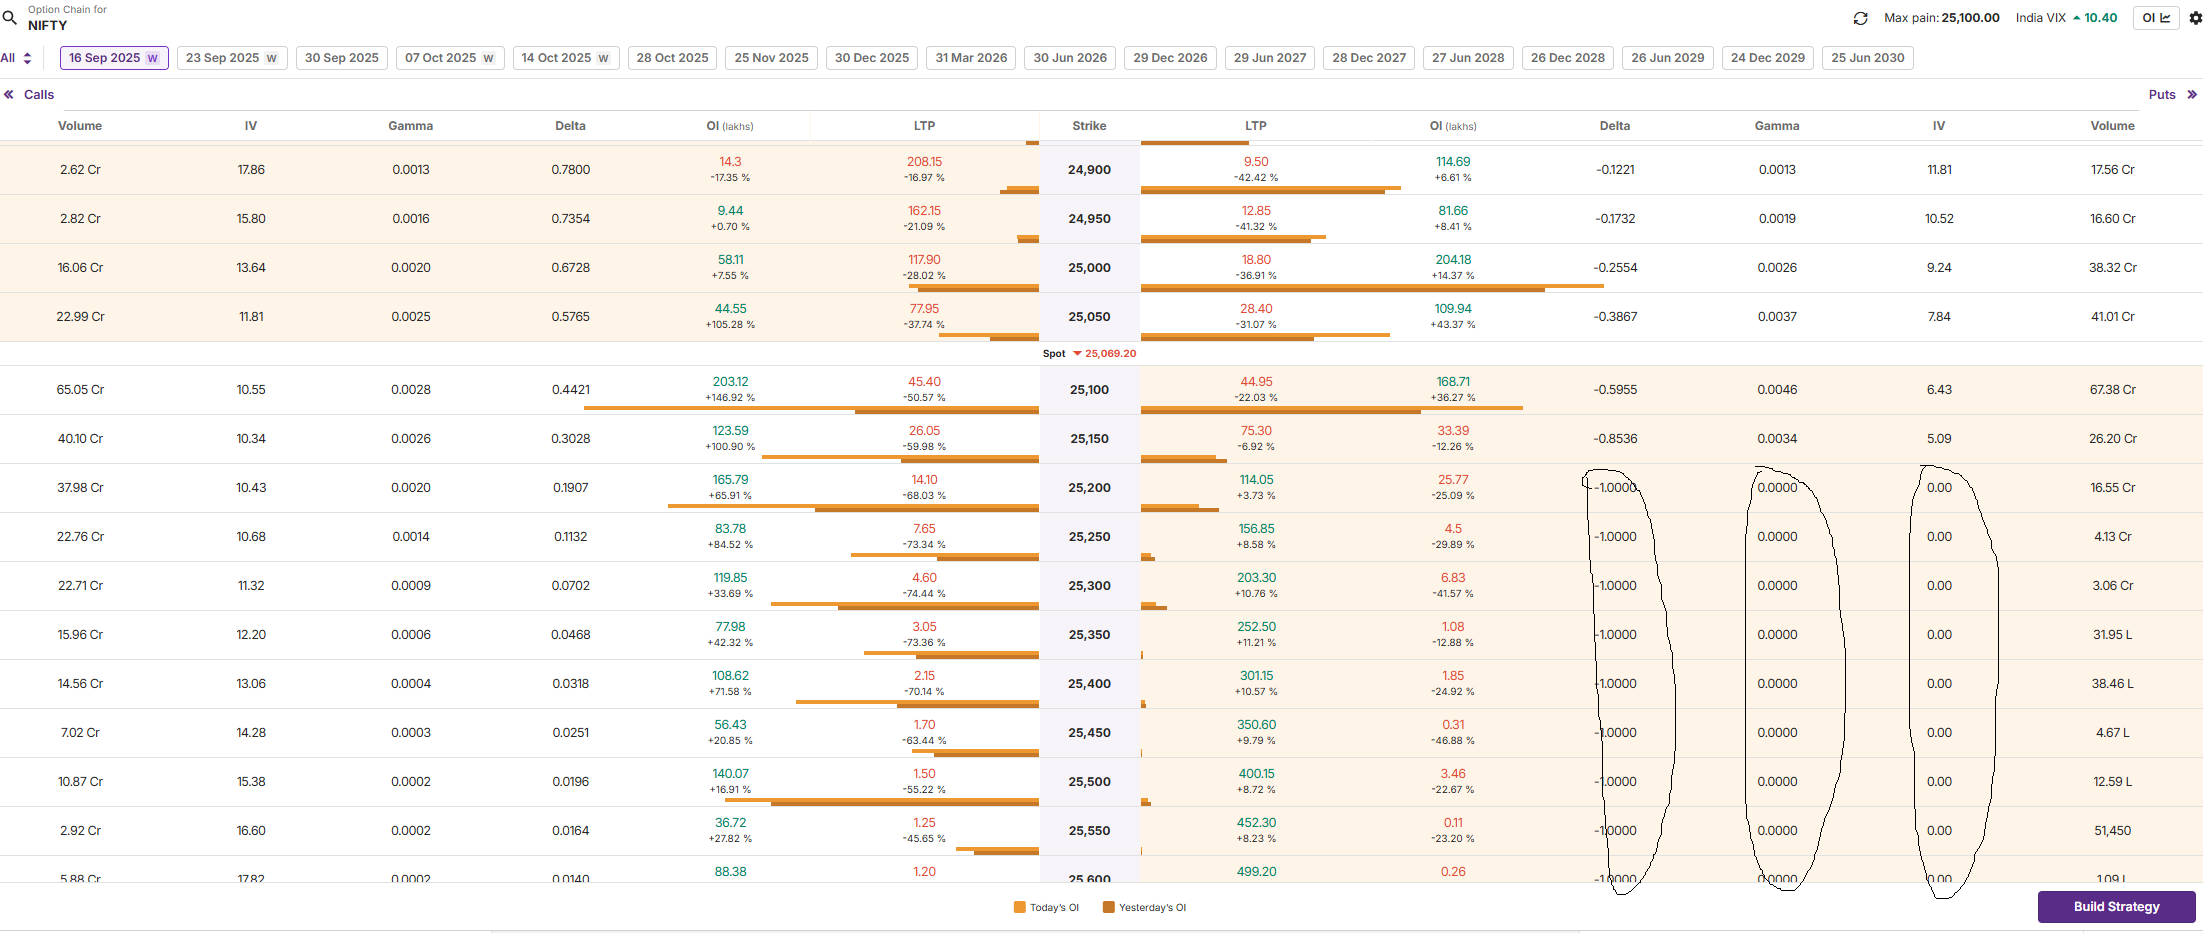The width and height of the screenshot is (2203, 933).
Task: Click the Spot price down-arrow marker
Action: coord(1077,354)
